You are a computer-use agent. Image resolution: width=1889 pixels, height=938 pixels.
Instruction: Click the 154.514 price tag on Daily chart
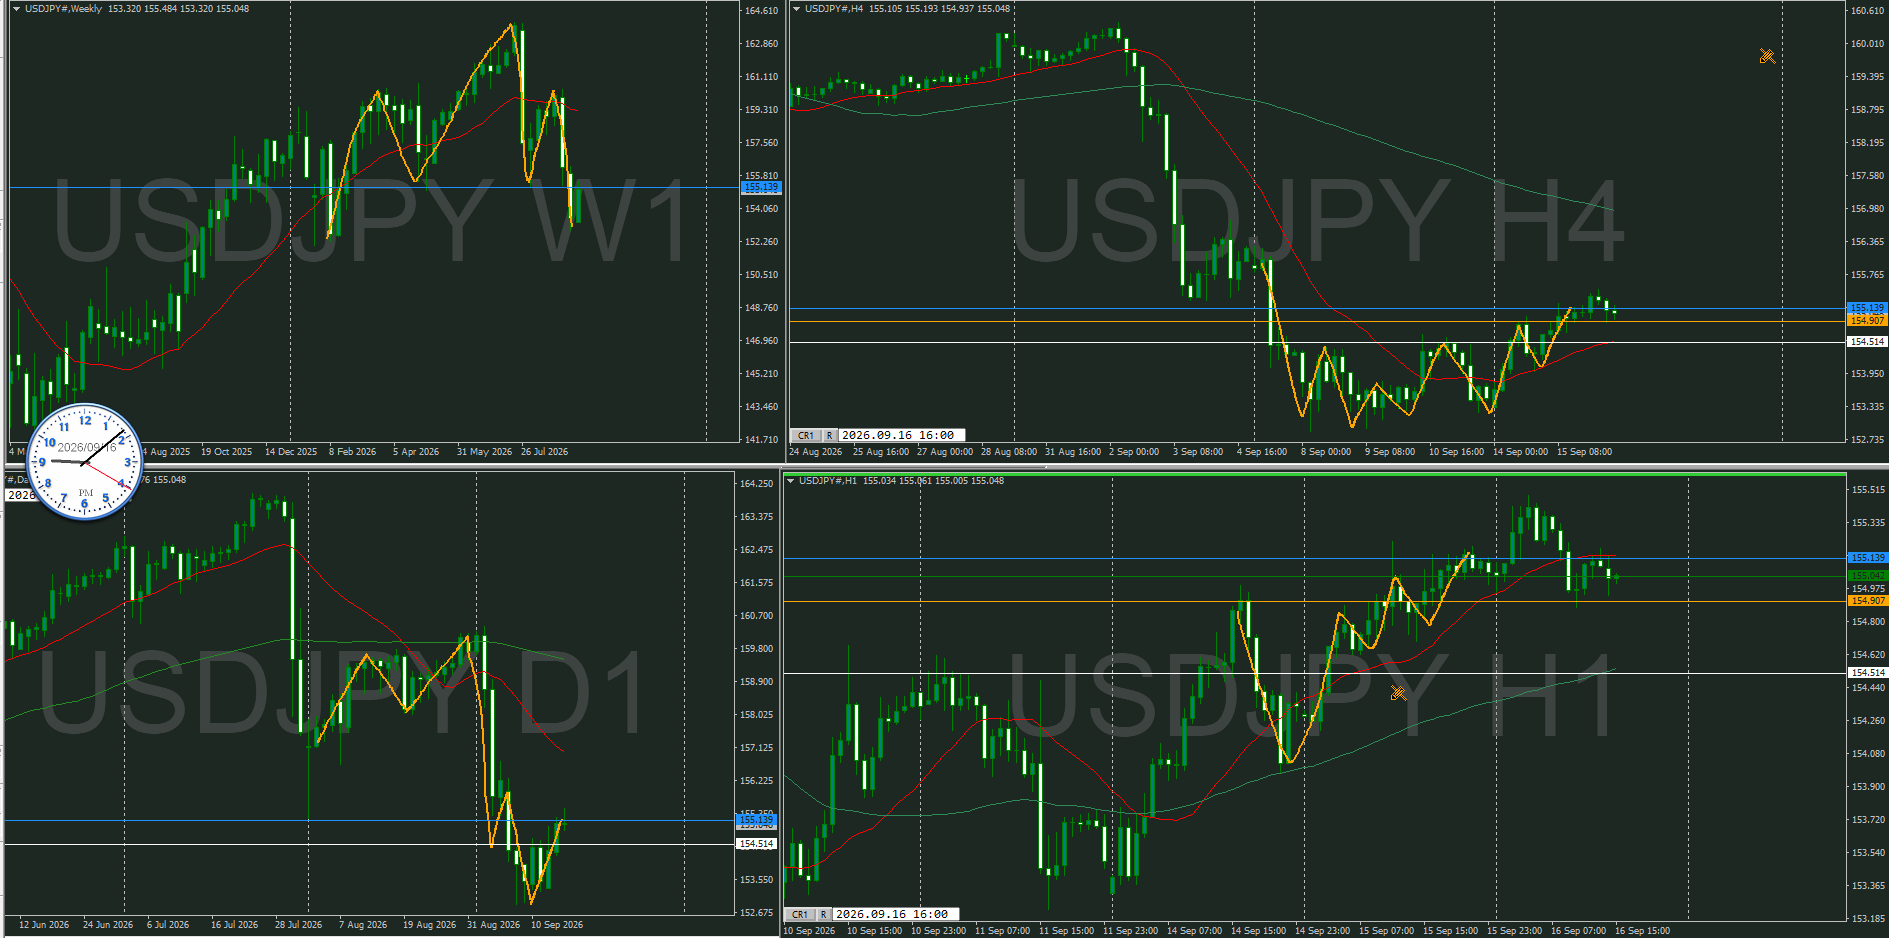click(756, 844)
